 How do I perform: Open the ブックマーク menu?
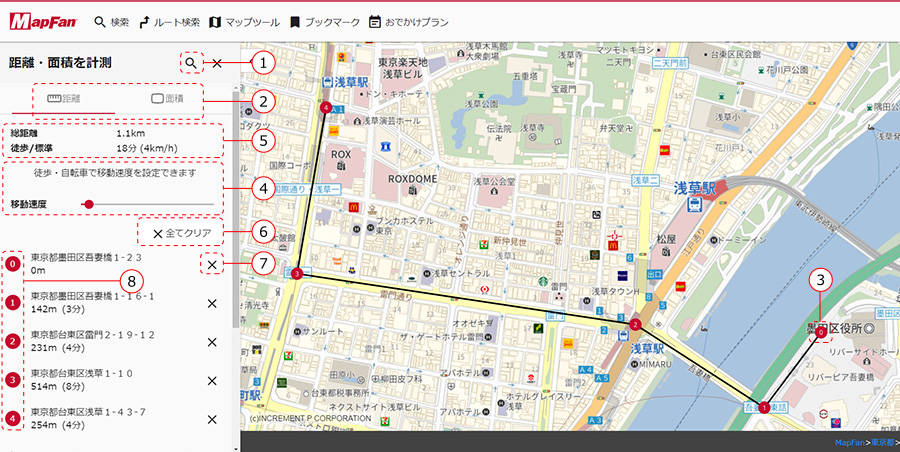click(x=324, y=22)
